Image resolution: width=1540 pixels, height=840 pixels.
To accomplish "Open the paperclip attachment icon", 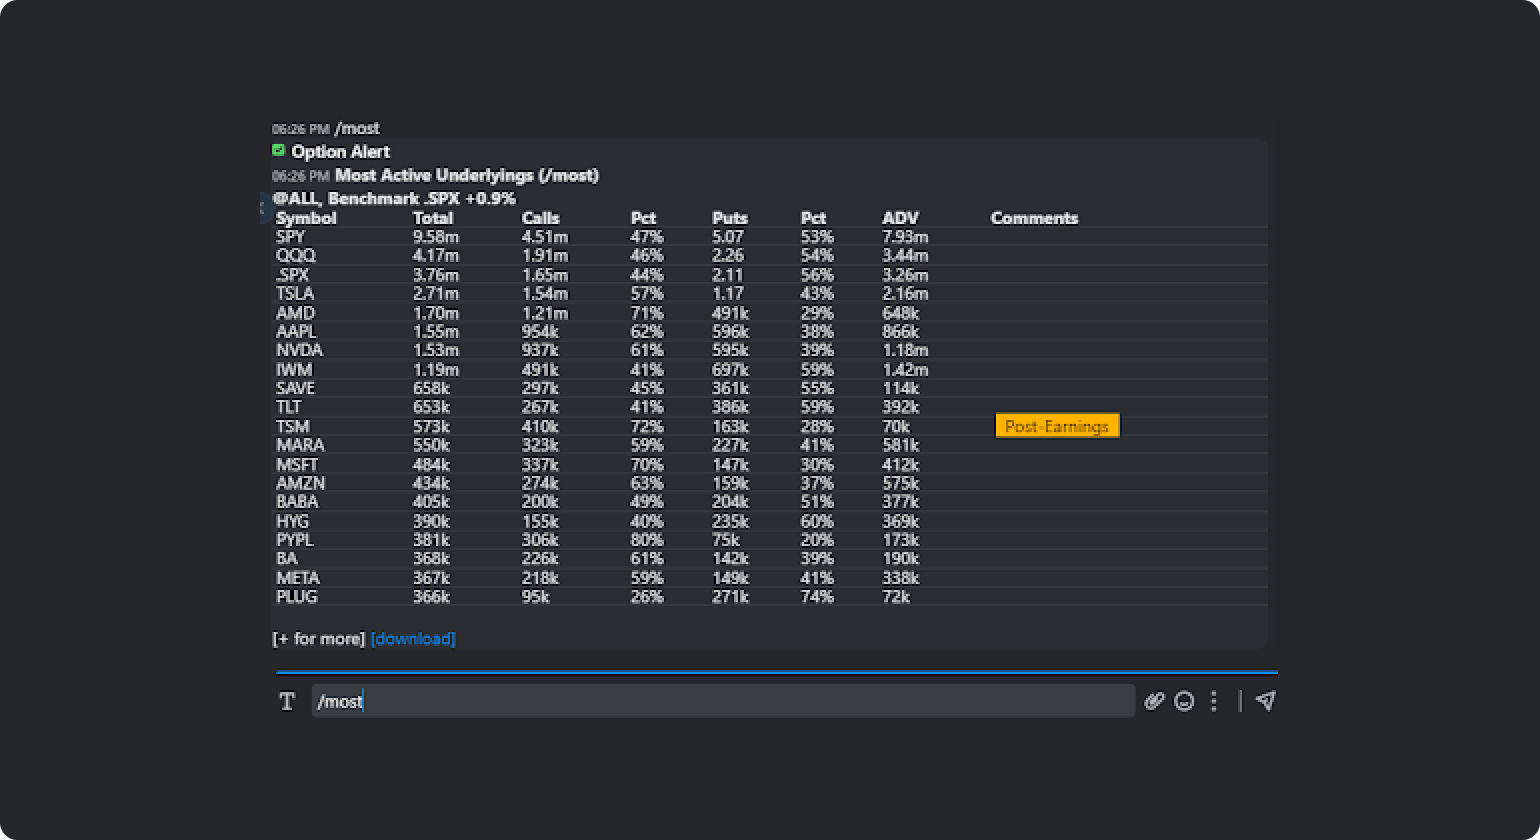I will click(1154, 701).
